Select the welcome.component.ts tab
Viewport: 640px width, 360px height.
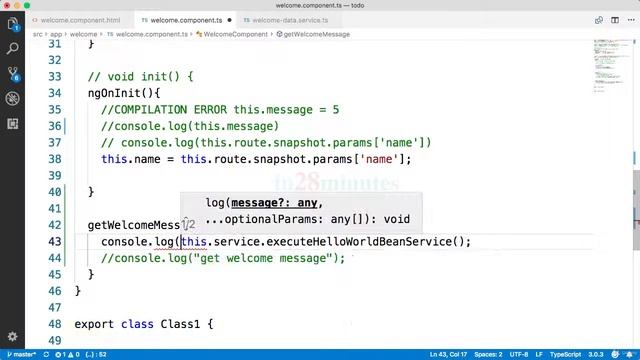click(186, 20)
